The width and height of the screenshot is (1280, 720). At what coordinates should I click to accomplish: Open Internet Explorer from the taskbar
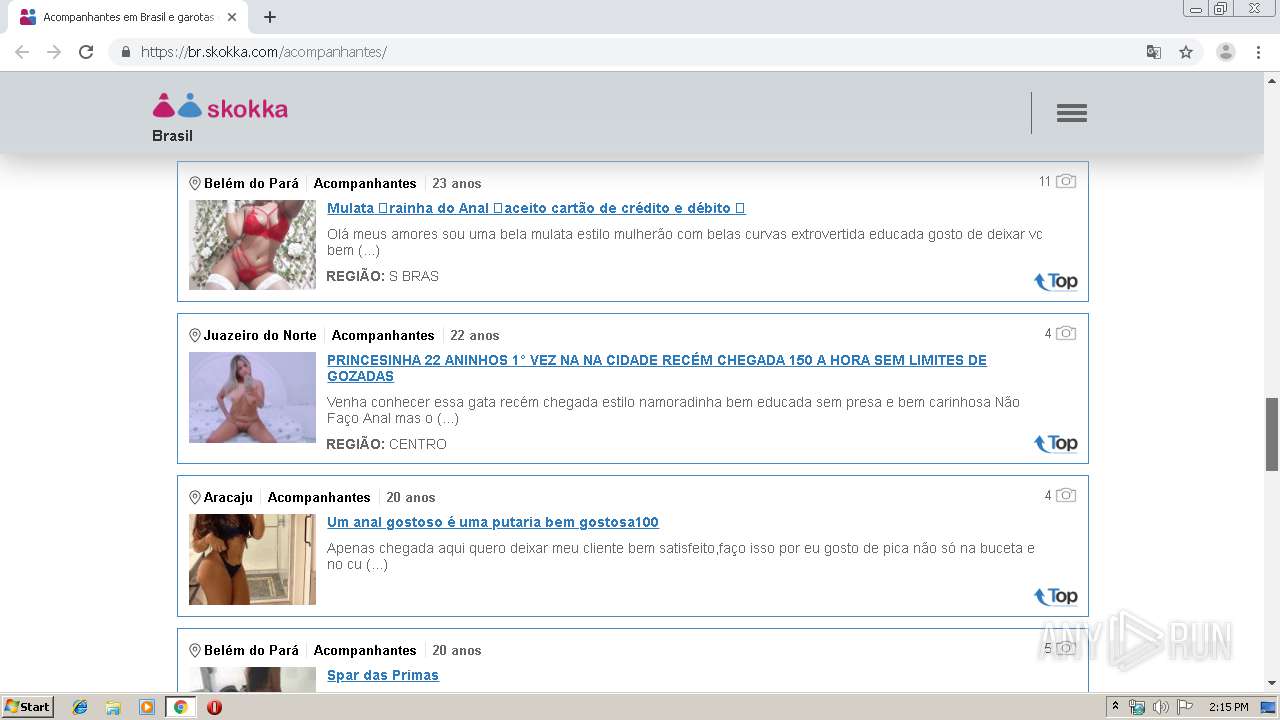80,707
